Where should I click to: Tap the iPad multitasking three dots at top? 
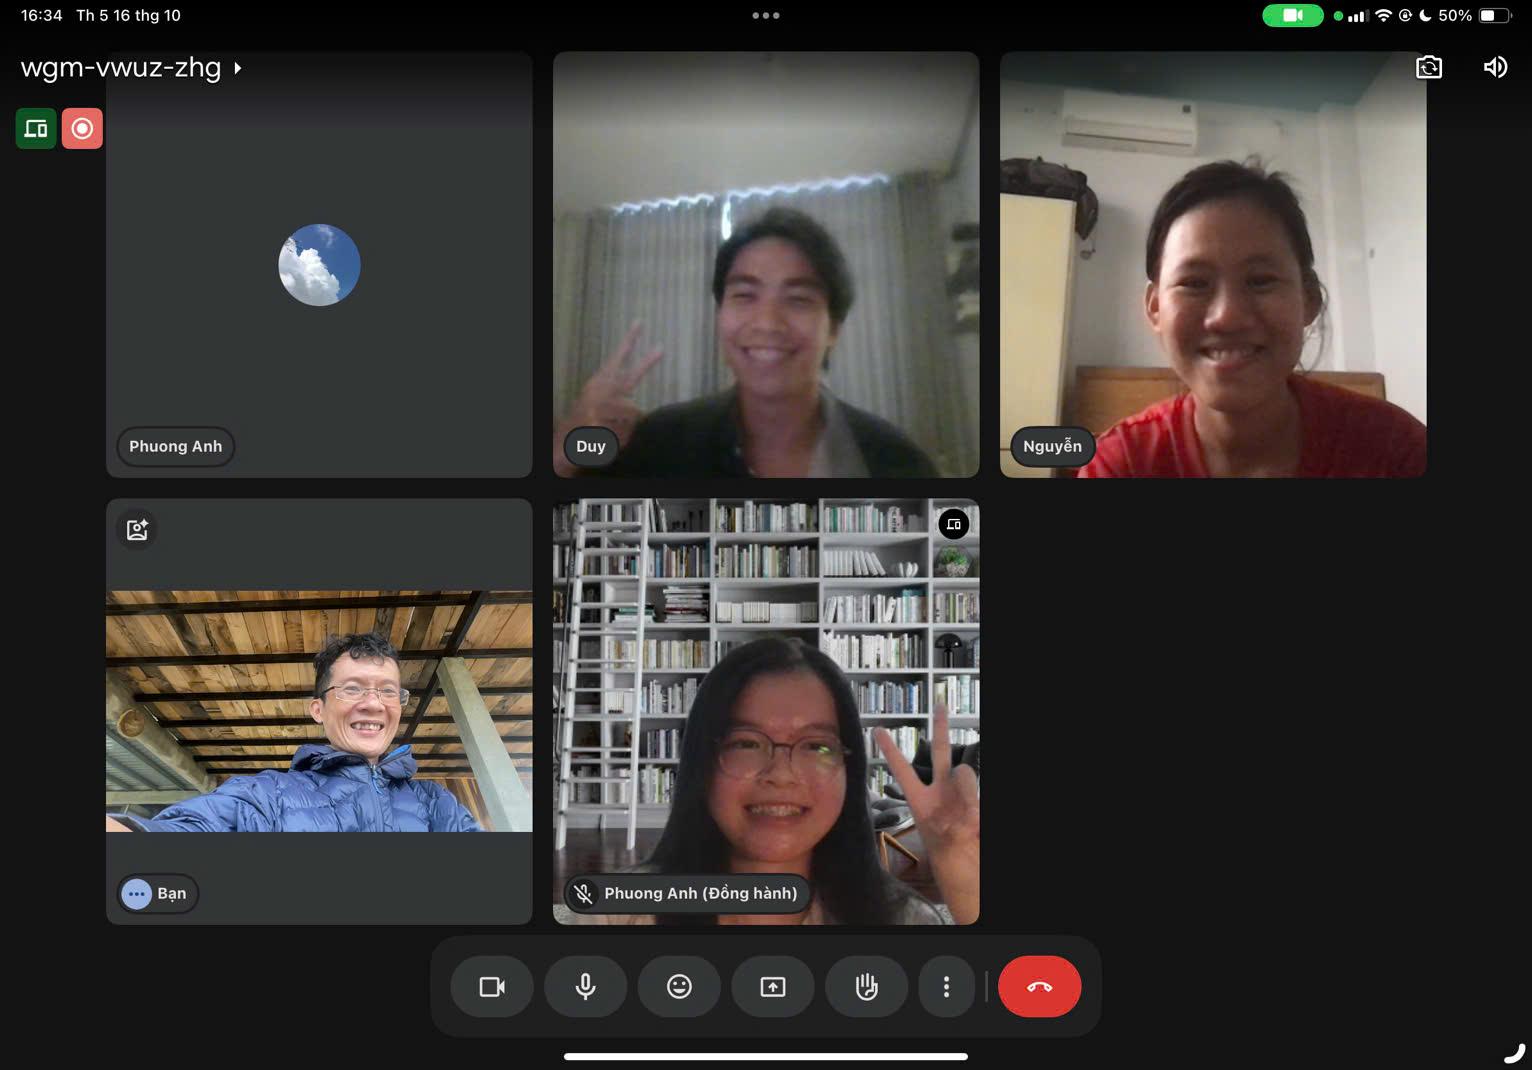pyautogui.click(x=766, y=15)
